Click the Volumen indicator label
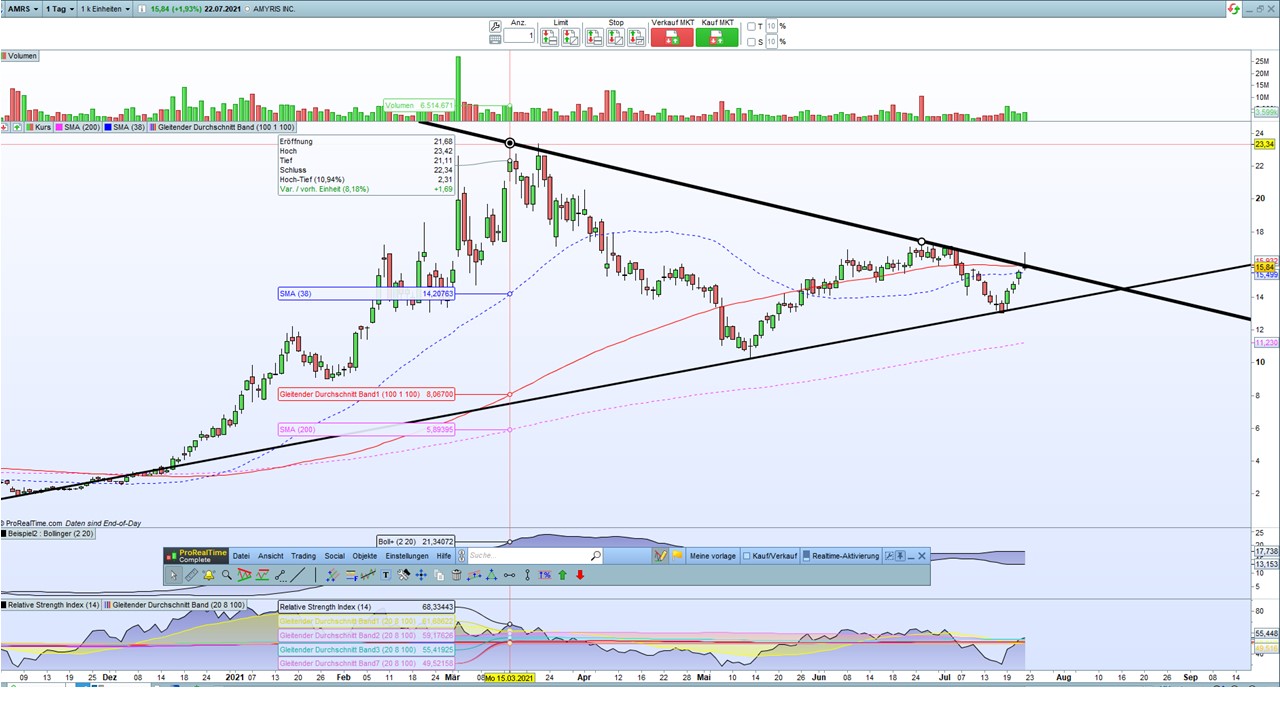Viewport: 1280px width, 720px height. (x=20, y=56)
